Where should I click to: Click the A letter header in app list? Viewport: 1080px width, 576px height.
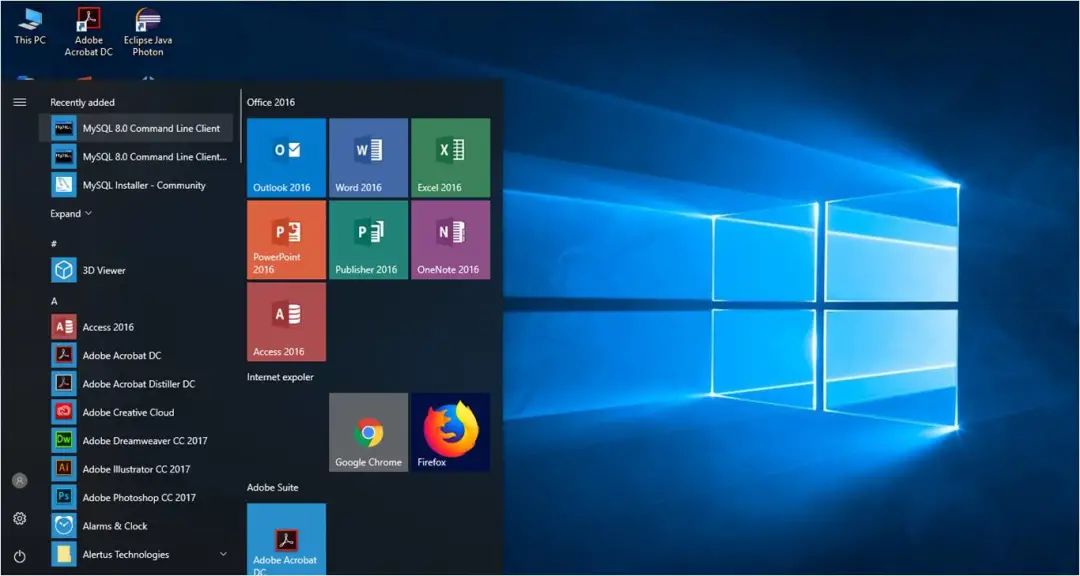click(54, 301)
